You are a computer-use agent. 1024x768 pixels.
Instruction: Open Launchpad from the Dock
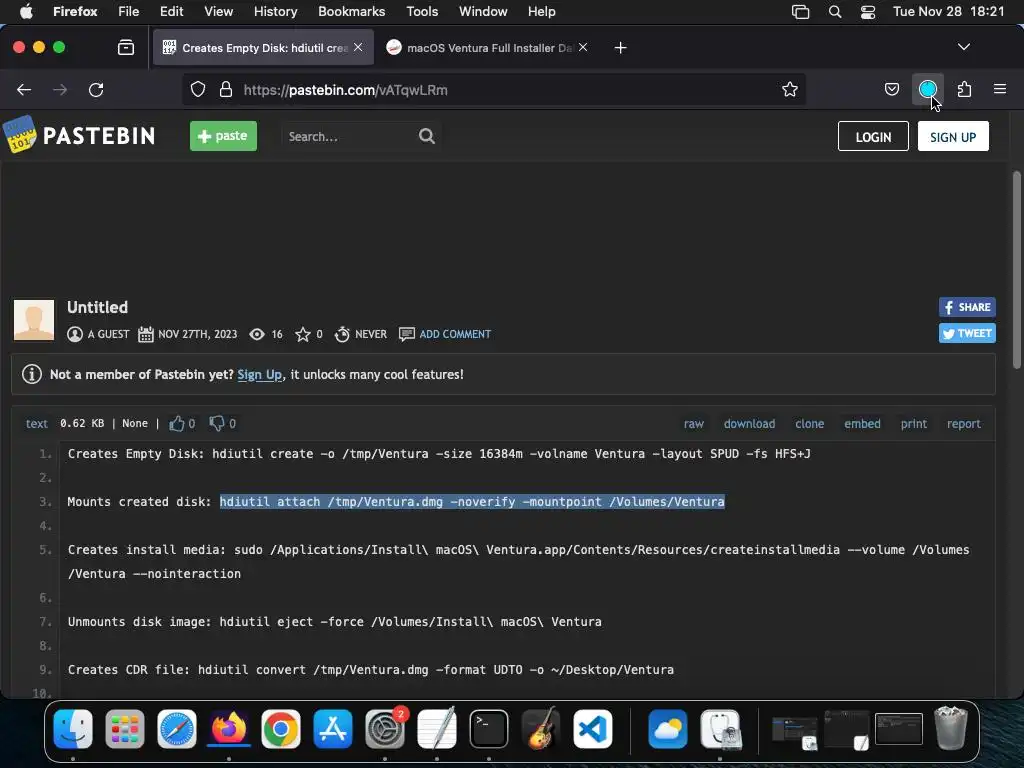[x=125, y=728]
